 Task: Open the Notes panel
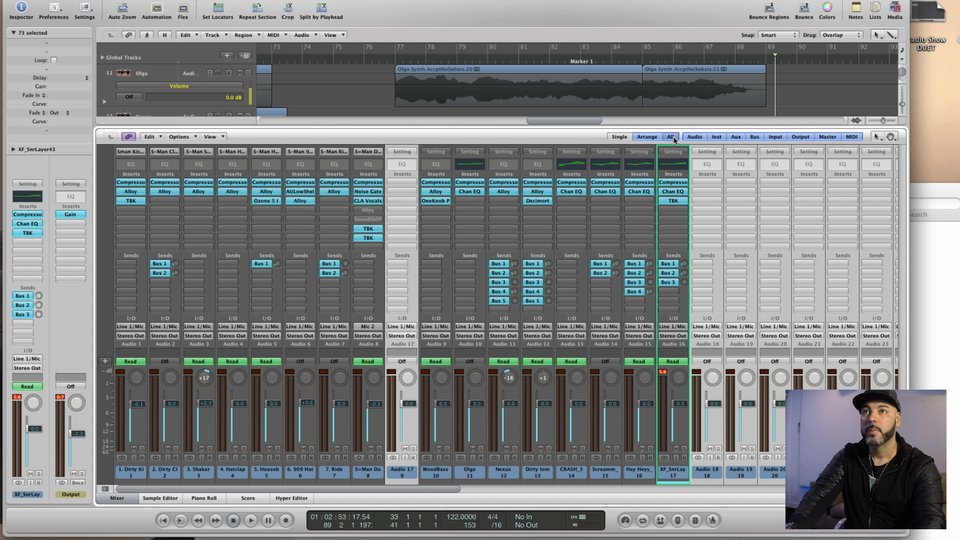click(x=856, y=9)
